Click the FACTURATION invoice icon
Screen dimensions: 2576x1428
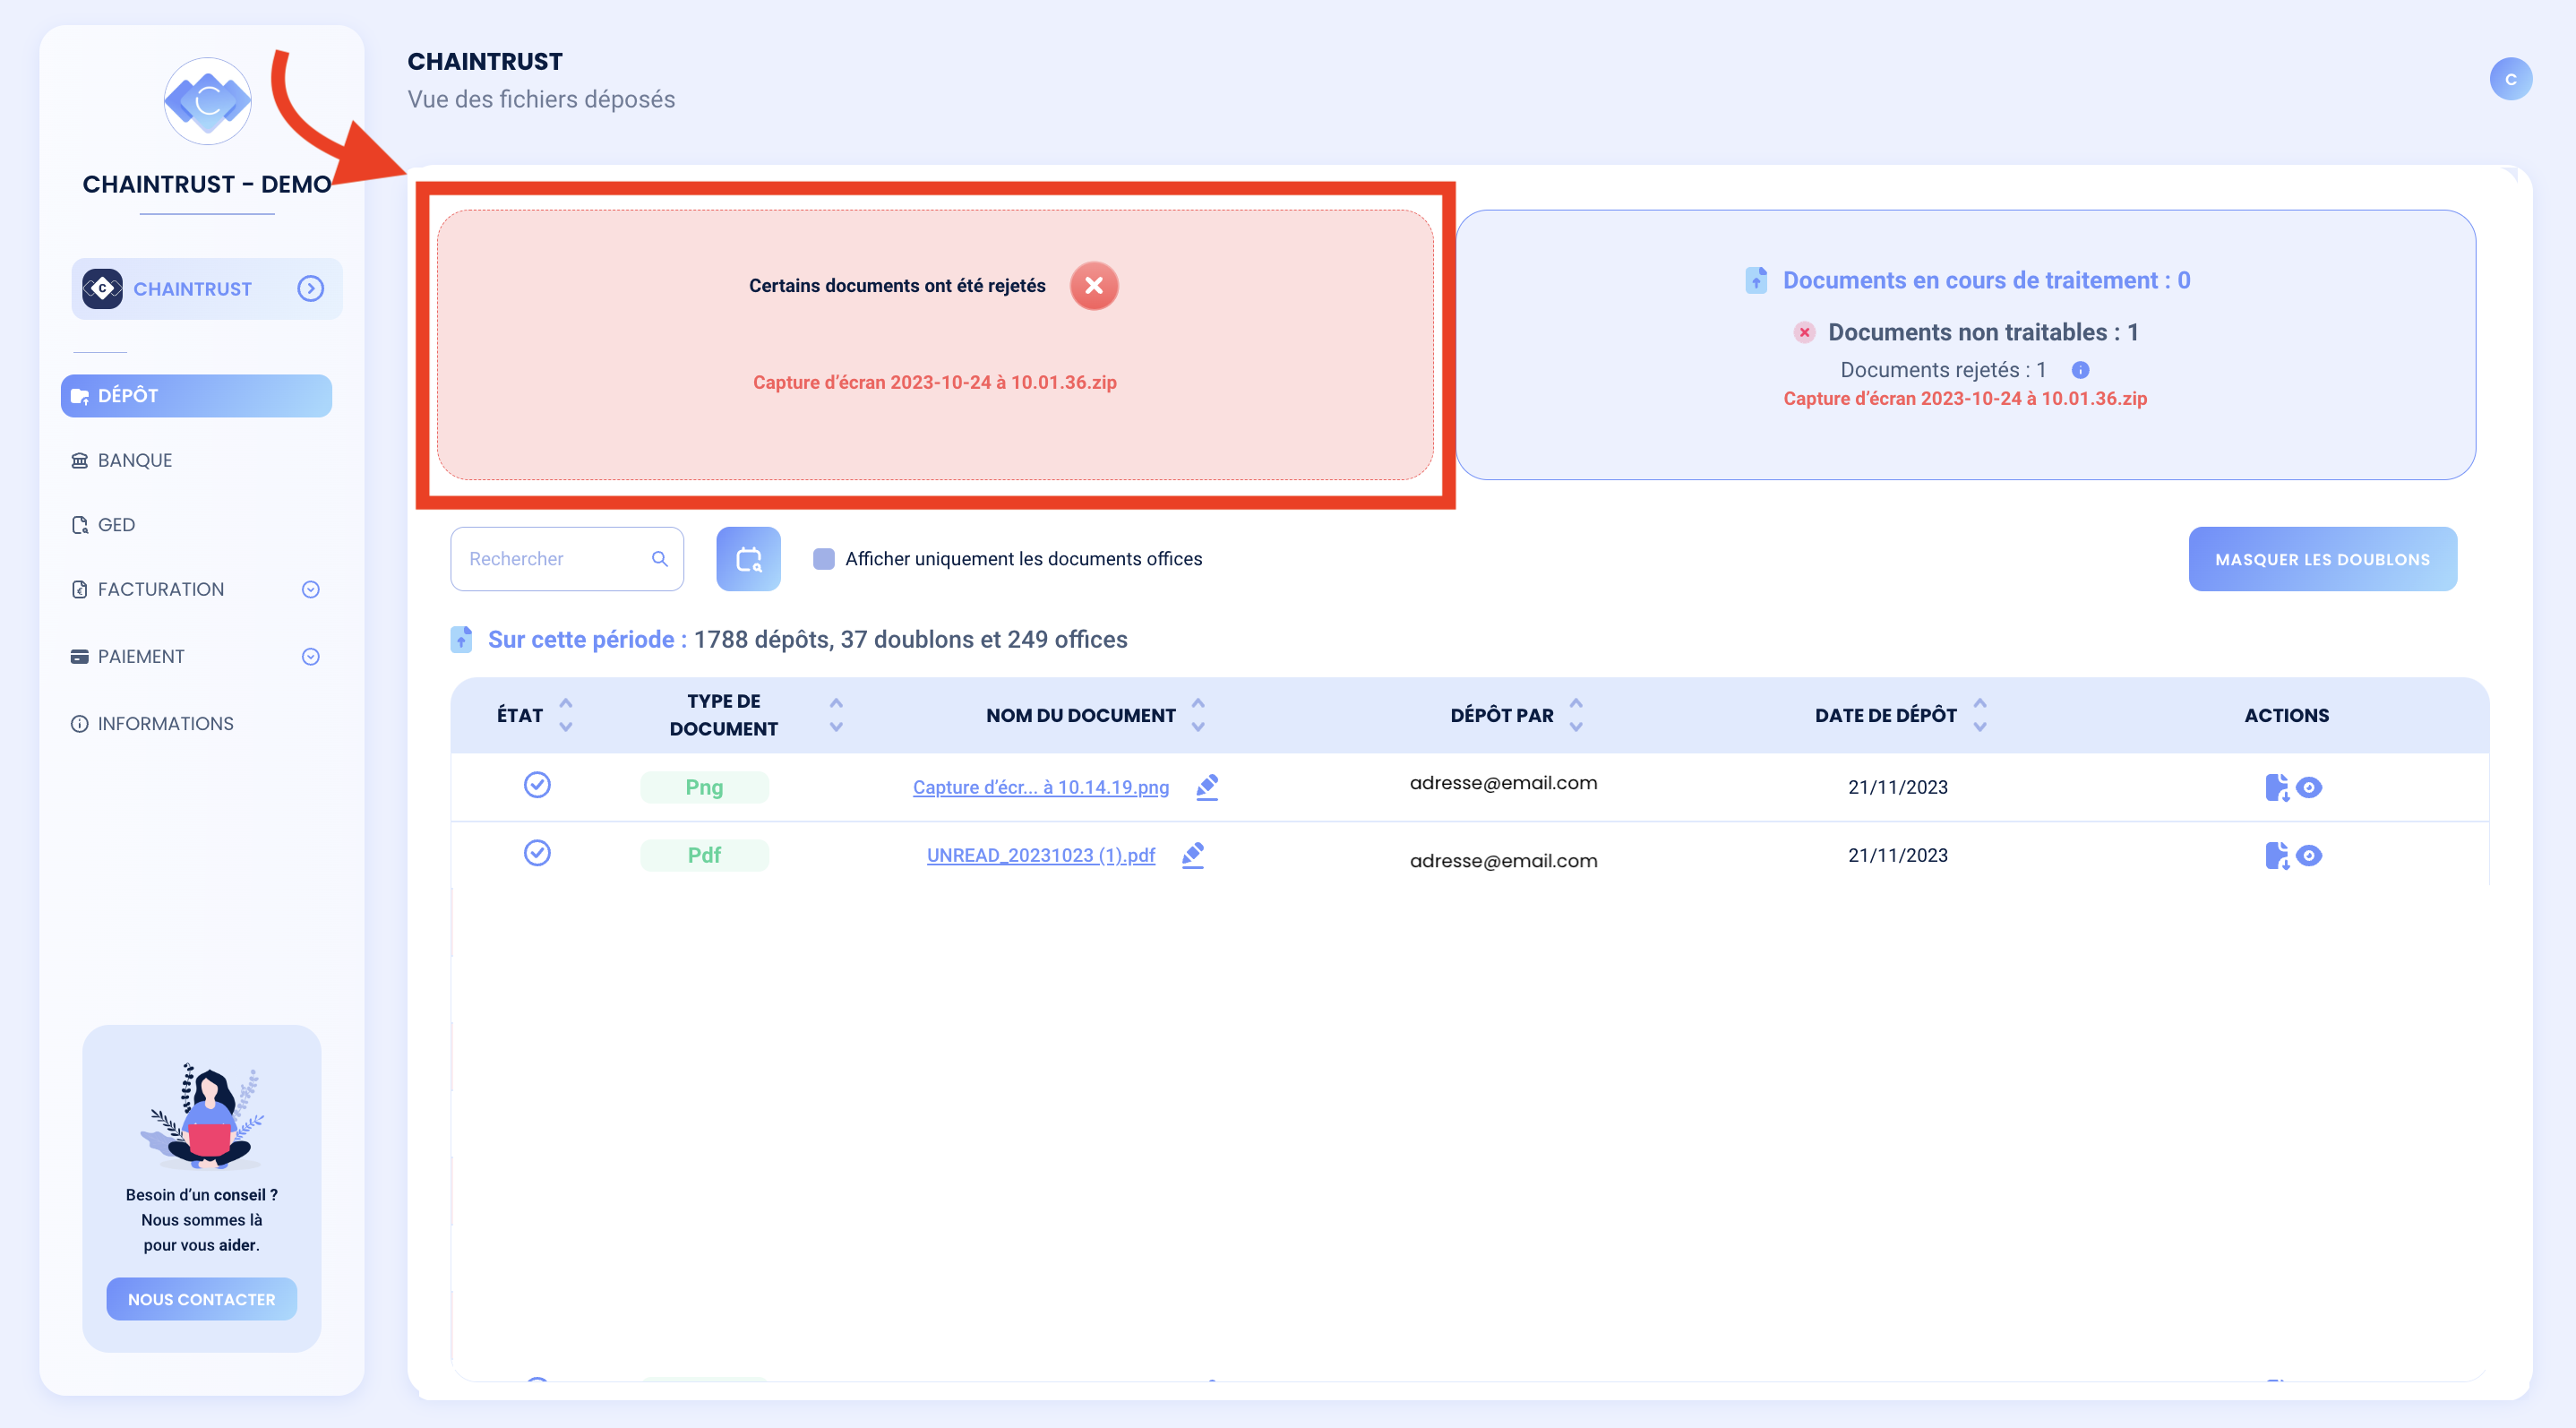pyautogui.click(x=80, y=589)
